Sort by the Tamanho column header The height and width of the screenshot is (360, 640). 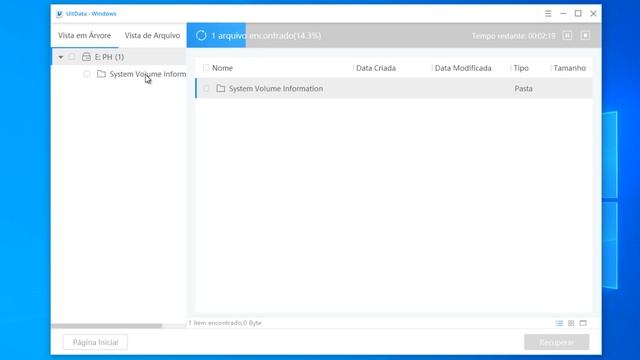(570, 68)
